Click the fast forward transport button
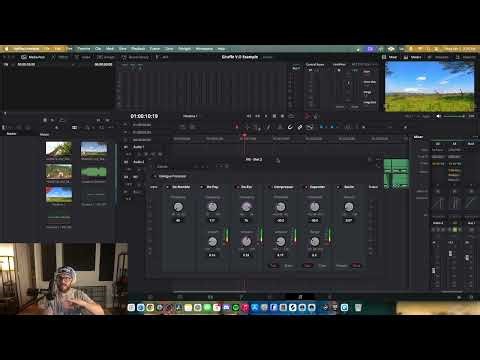This screenshot has width=480, height=360. (x=257, y=116)
